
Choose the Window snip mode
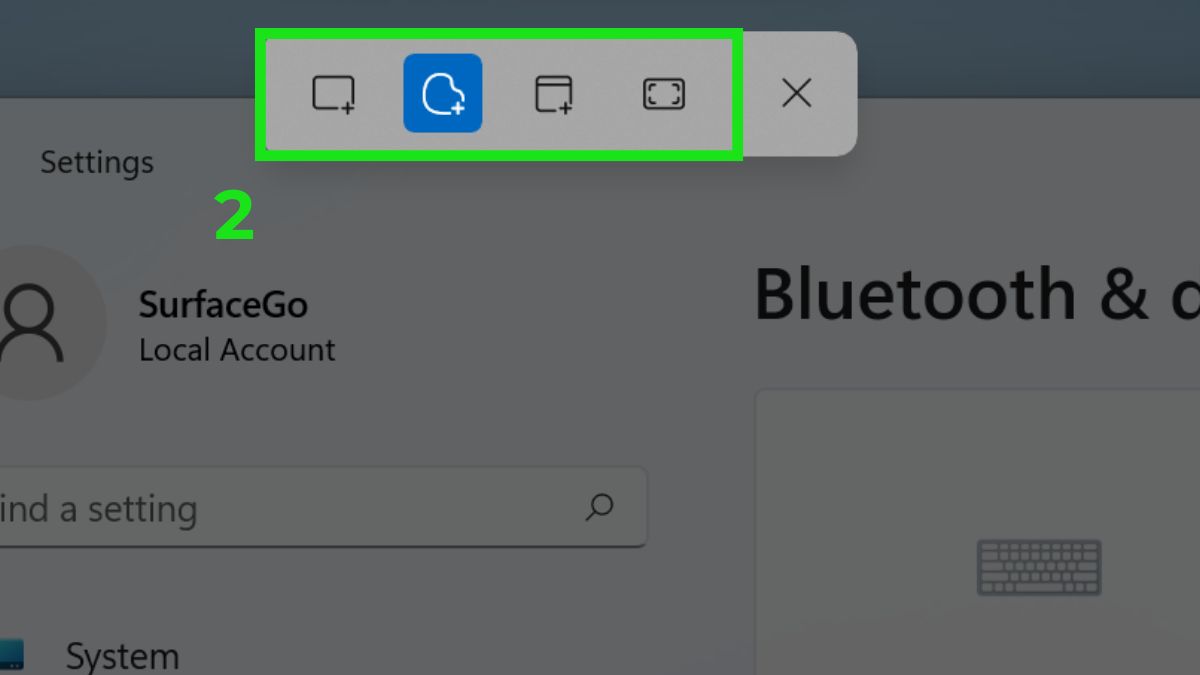[553, 94]
